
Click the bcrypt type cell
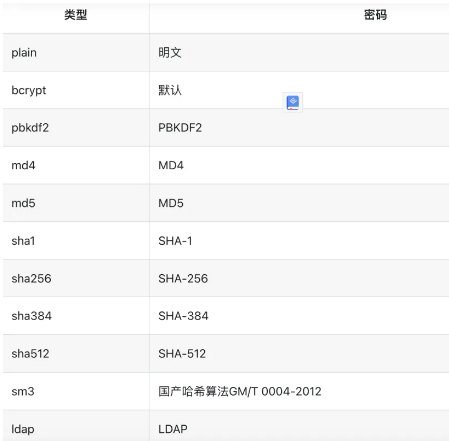pos(76,90)
